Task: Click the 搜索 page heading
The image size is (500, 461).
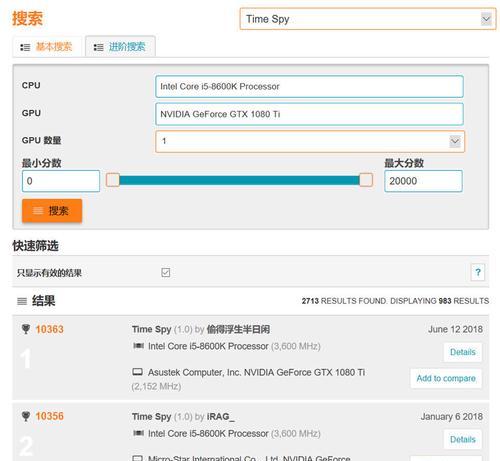Action: pos(27,18)
